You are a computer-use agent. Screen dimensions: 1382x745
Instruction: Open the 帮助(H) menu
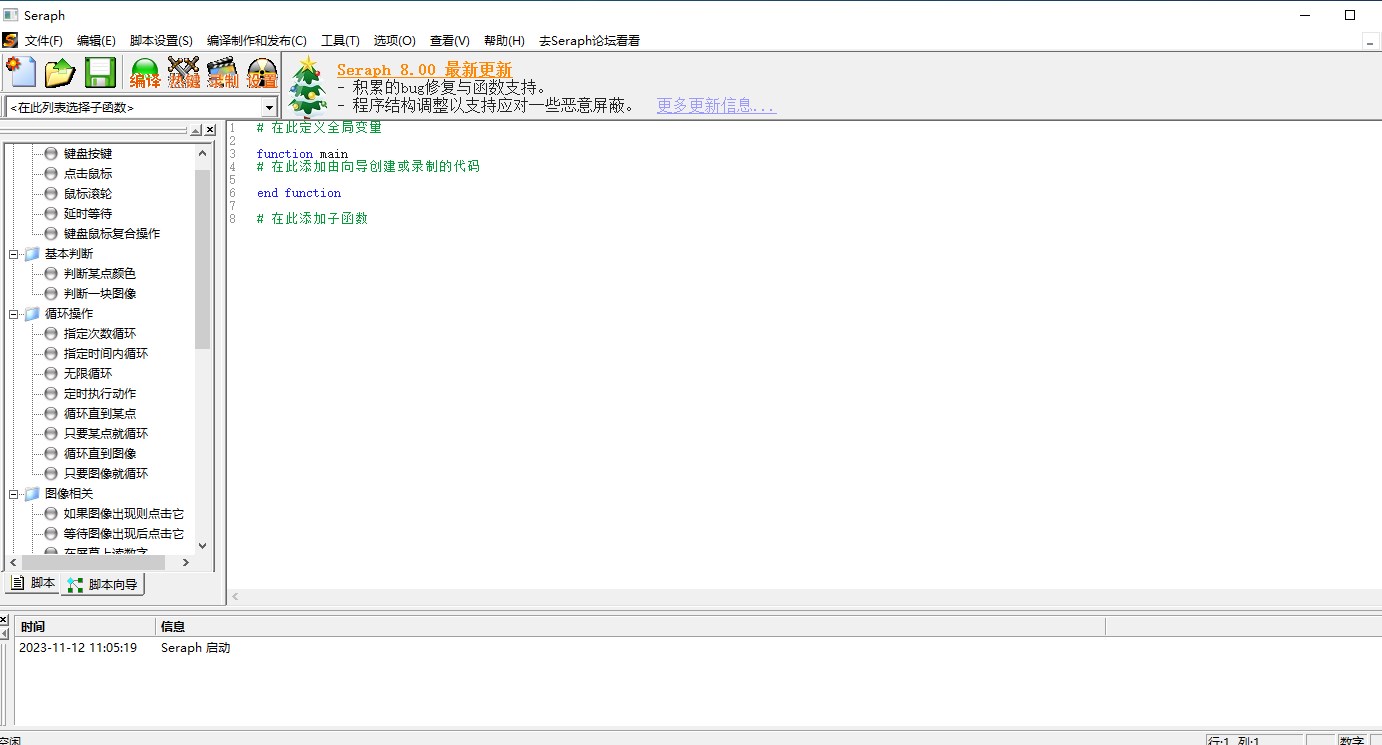pos(504,41)
